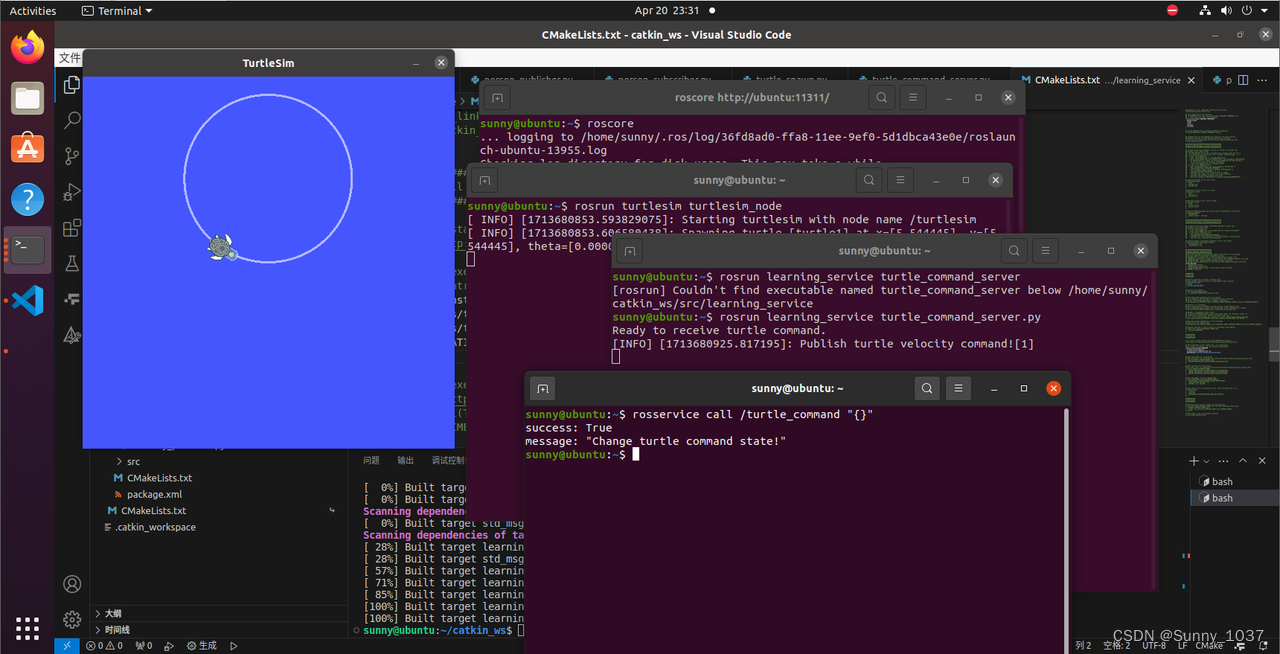The image size is (1280, 654).
Task: Open the Terminal app menu in top bar
Action: coord(118,11)
